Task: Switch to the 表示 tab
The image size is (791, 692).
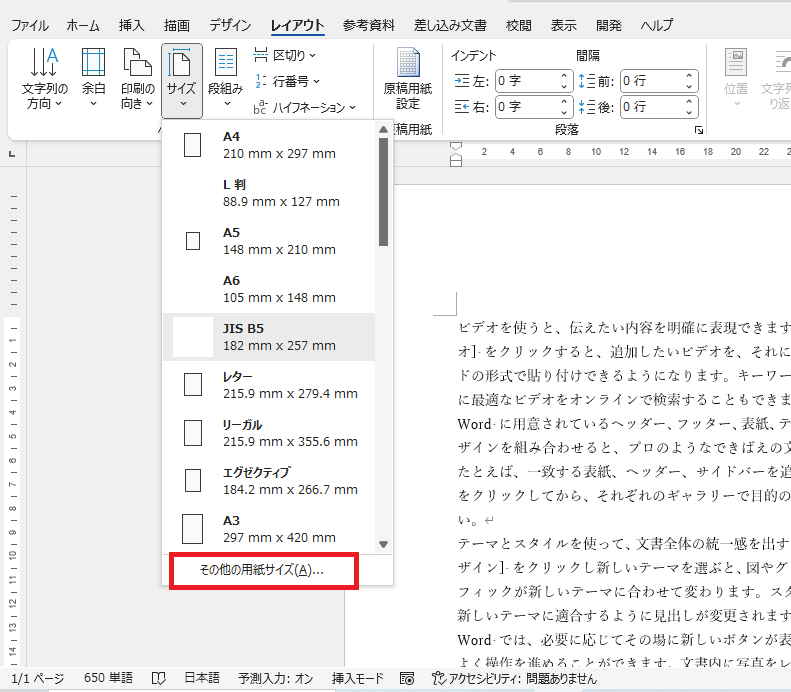Action: (x=563, y=25)
